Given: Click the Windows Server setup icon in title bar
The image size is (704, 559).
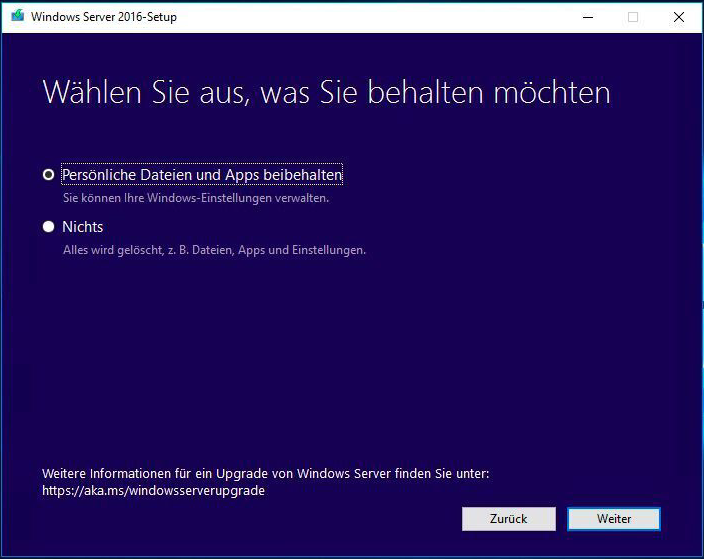Looking at the screenshot, I should pos(18,16).
